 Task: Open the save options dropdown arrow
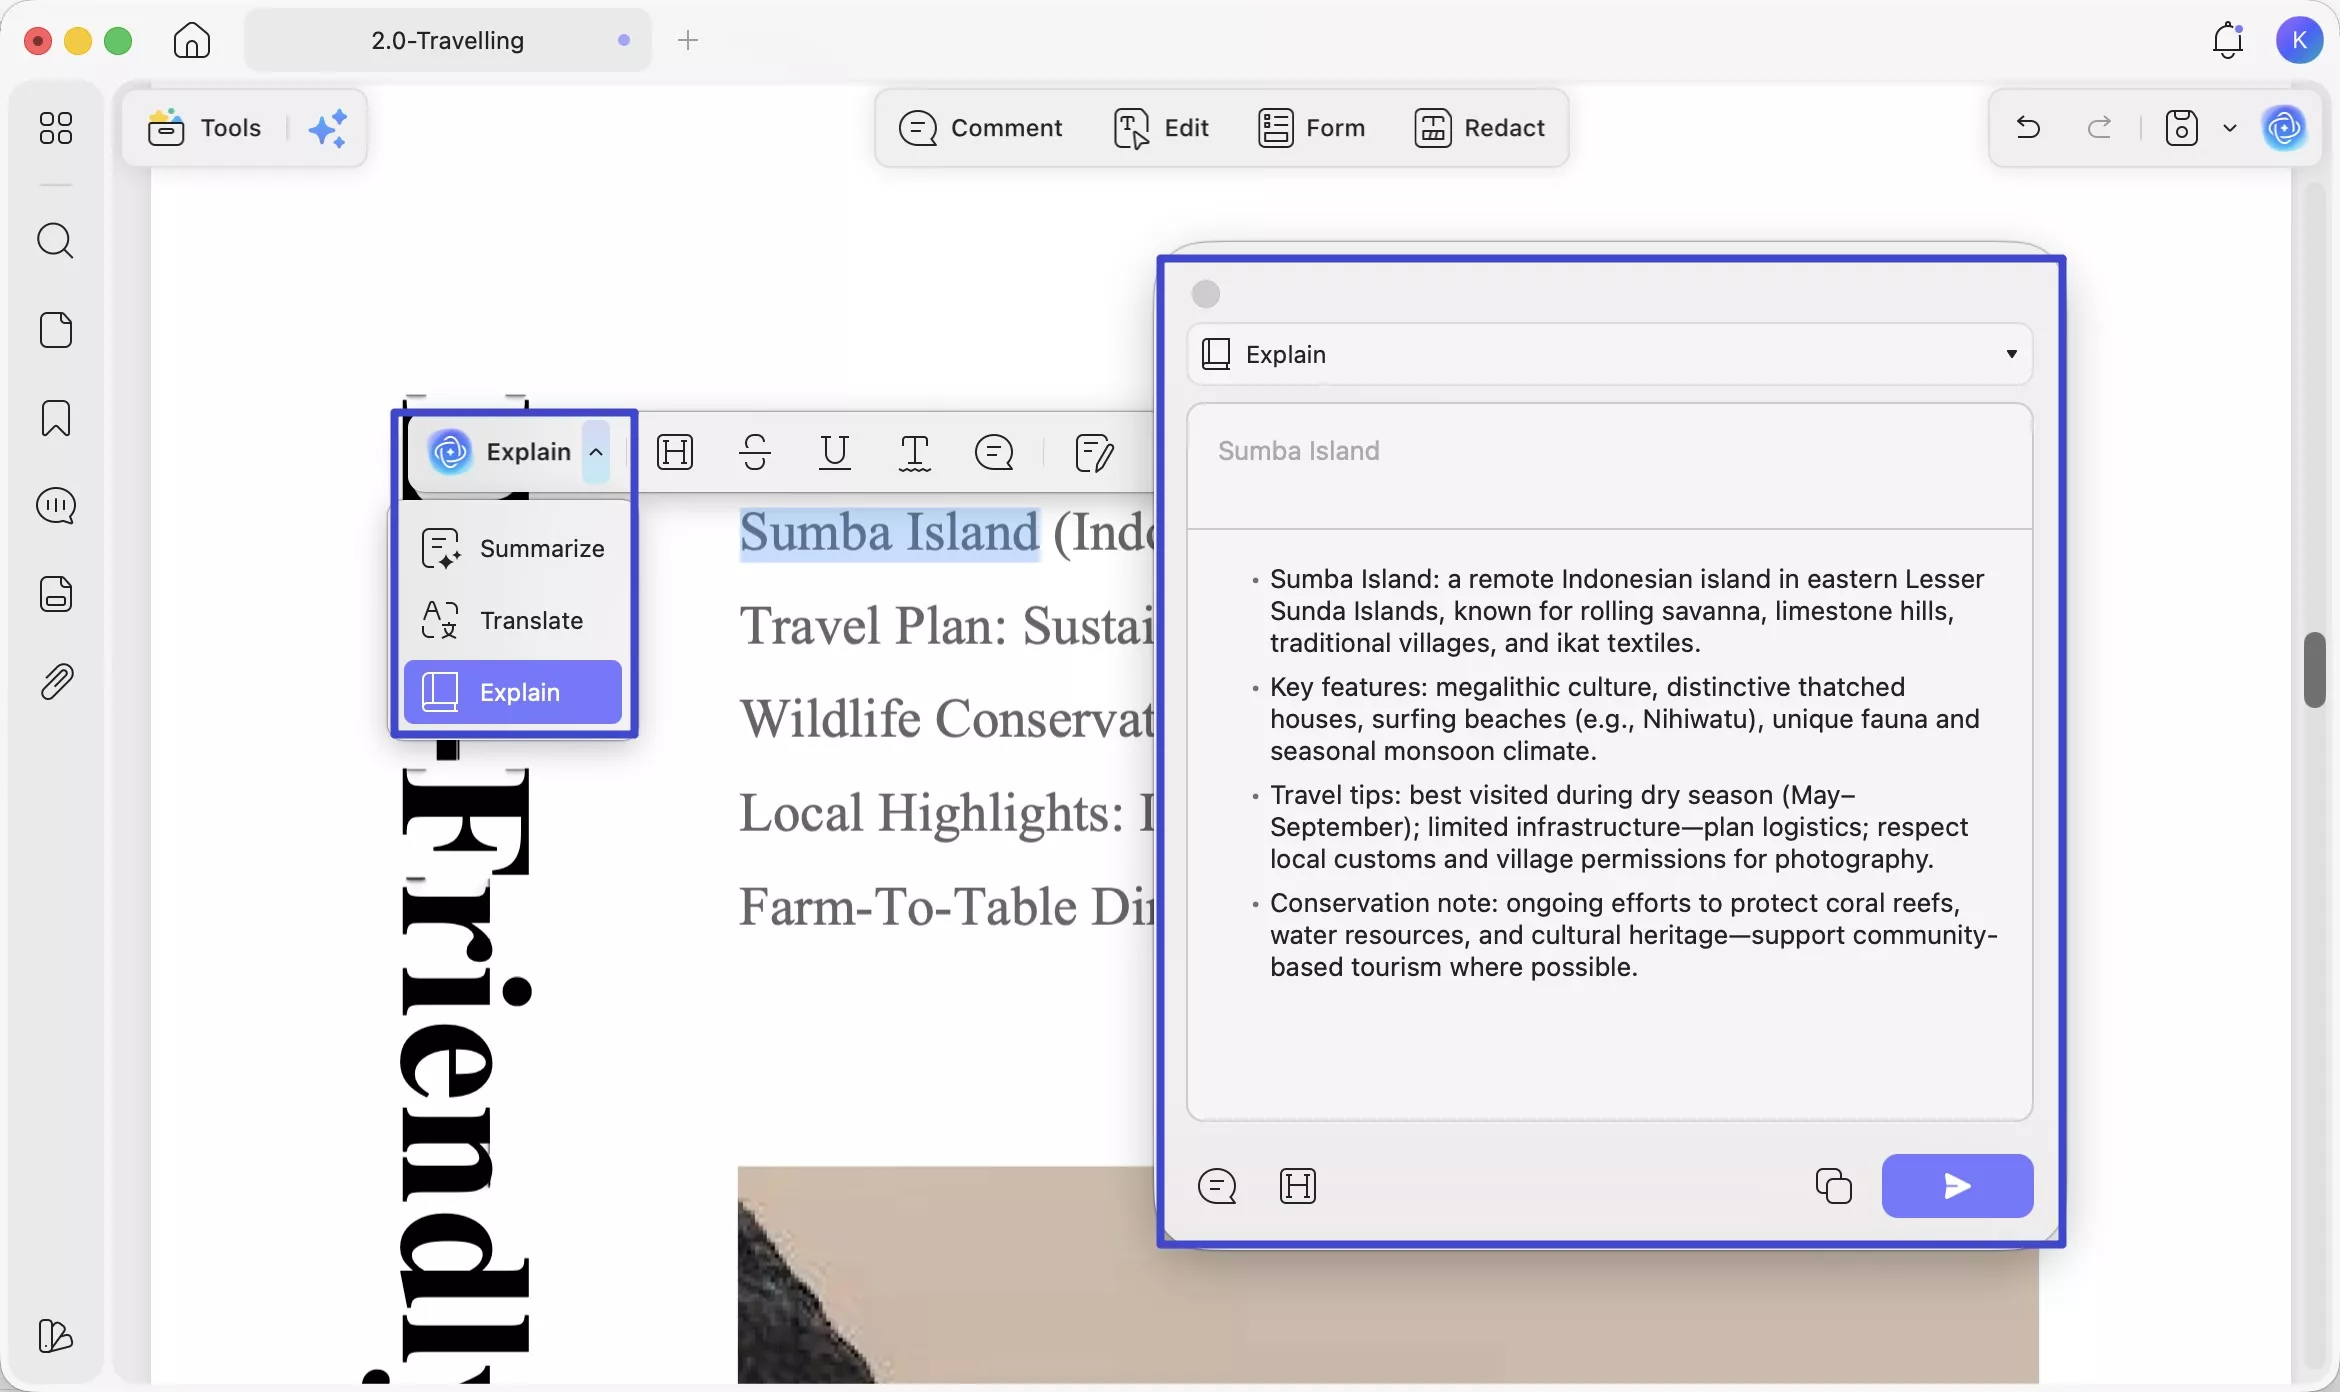click(x=2229, y=128)
